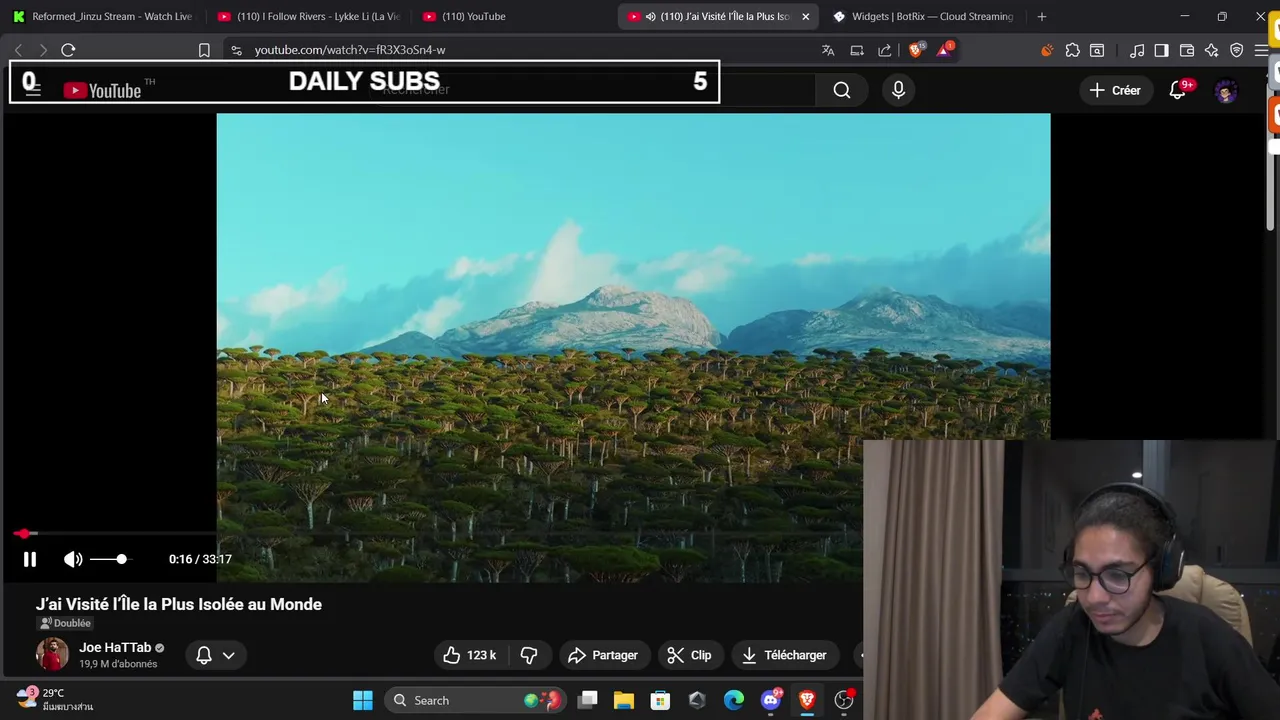
Task: Start voice search with the microphone icon
Action: [x=898, y=90]
